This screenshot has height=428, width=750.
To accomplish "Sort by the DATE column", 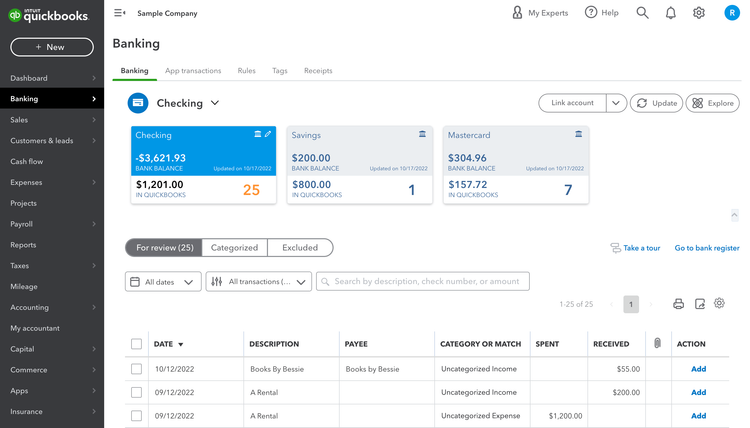I will pyautogui.click(x=168, y=344).
